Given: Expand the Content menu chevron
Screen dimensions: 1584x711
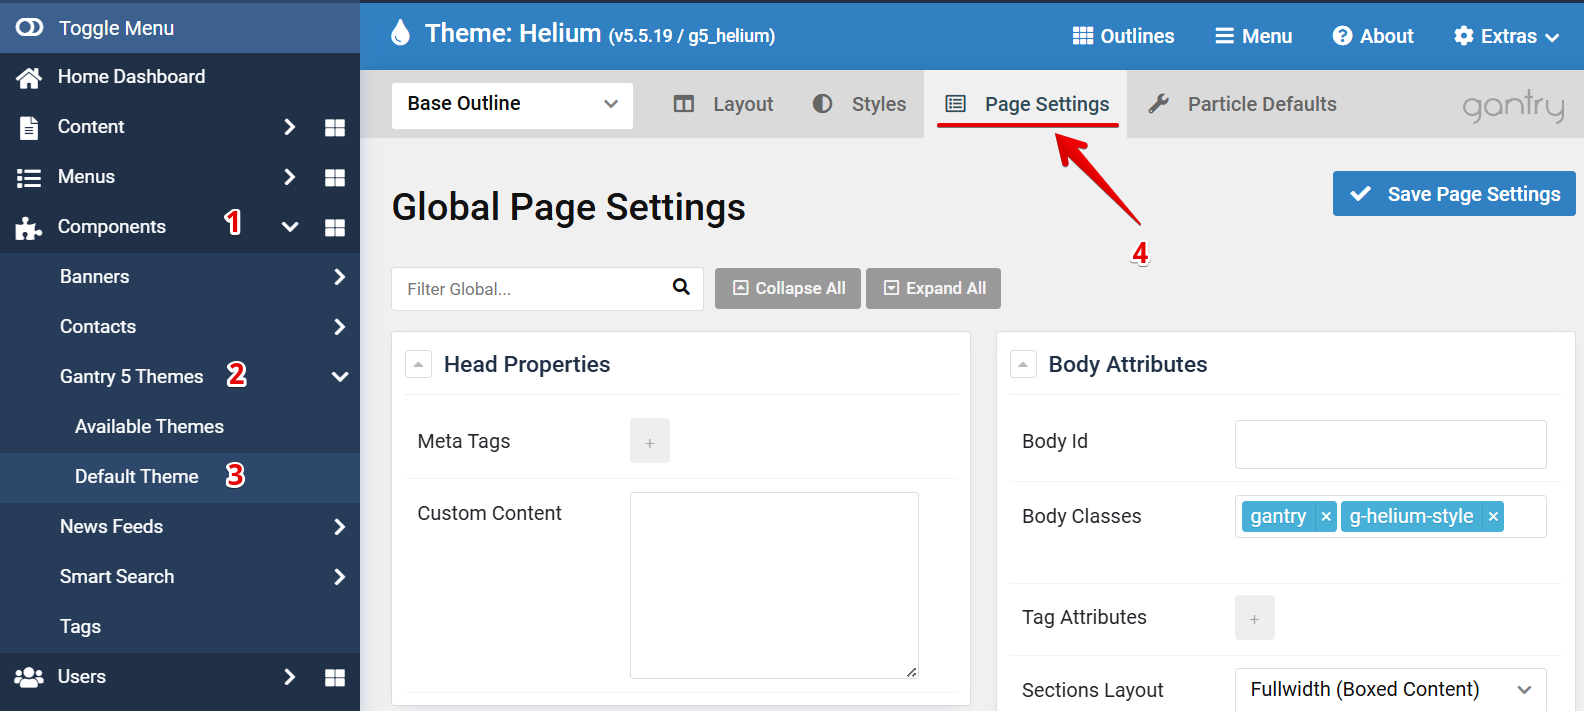Looking at the screenshot, I should click(289, 127).
